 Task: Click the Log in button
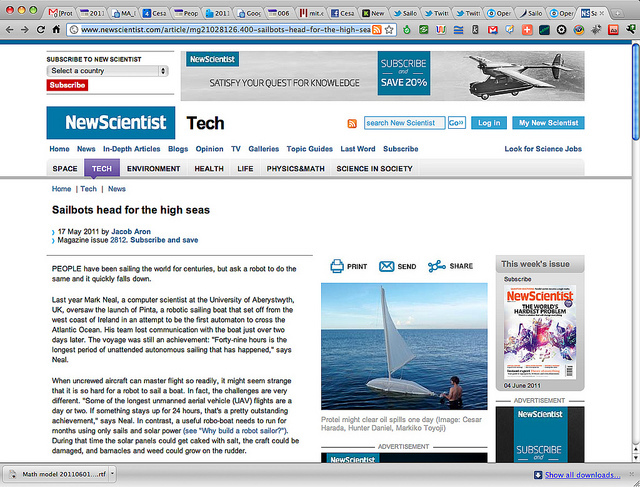pyautogui.click(x=489, y=123)
